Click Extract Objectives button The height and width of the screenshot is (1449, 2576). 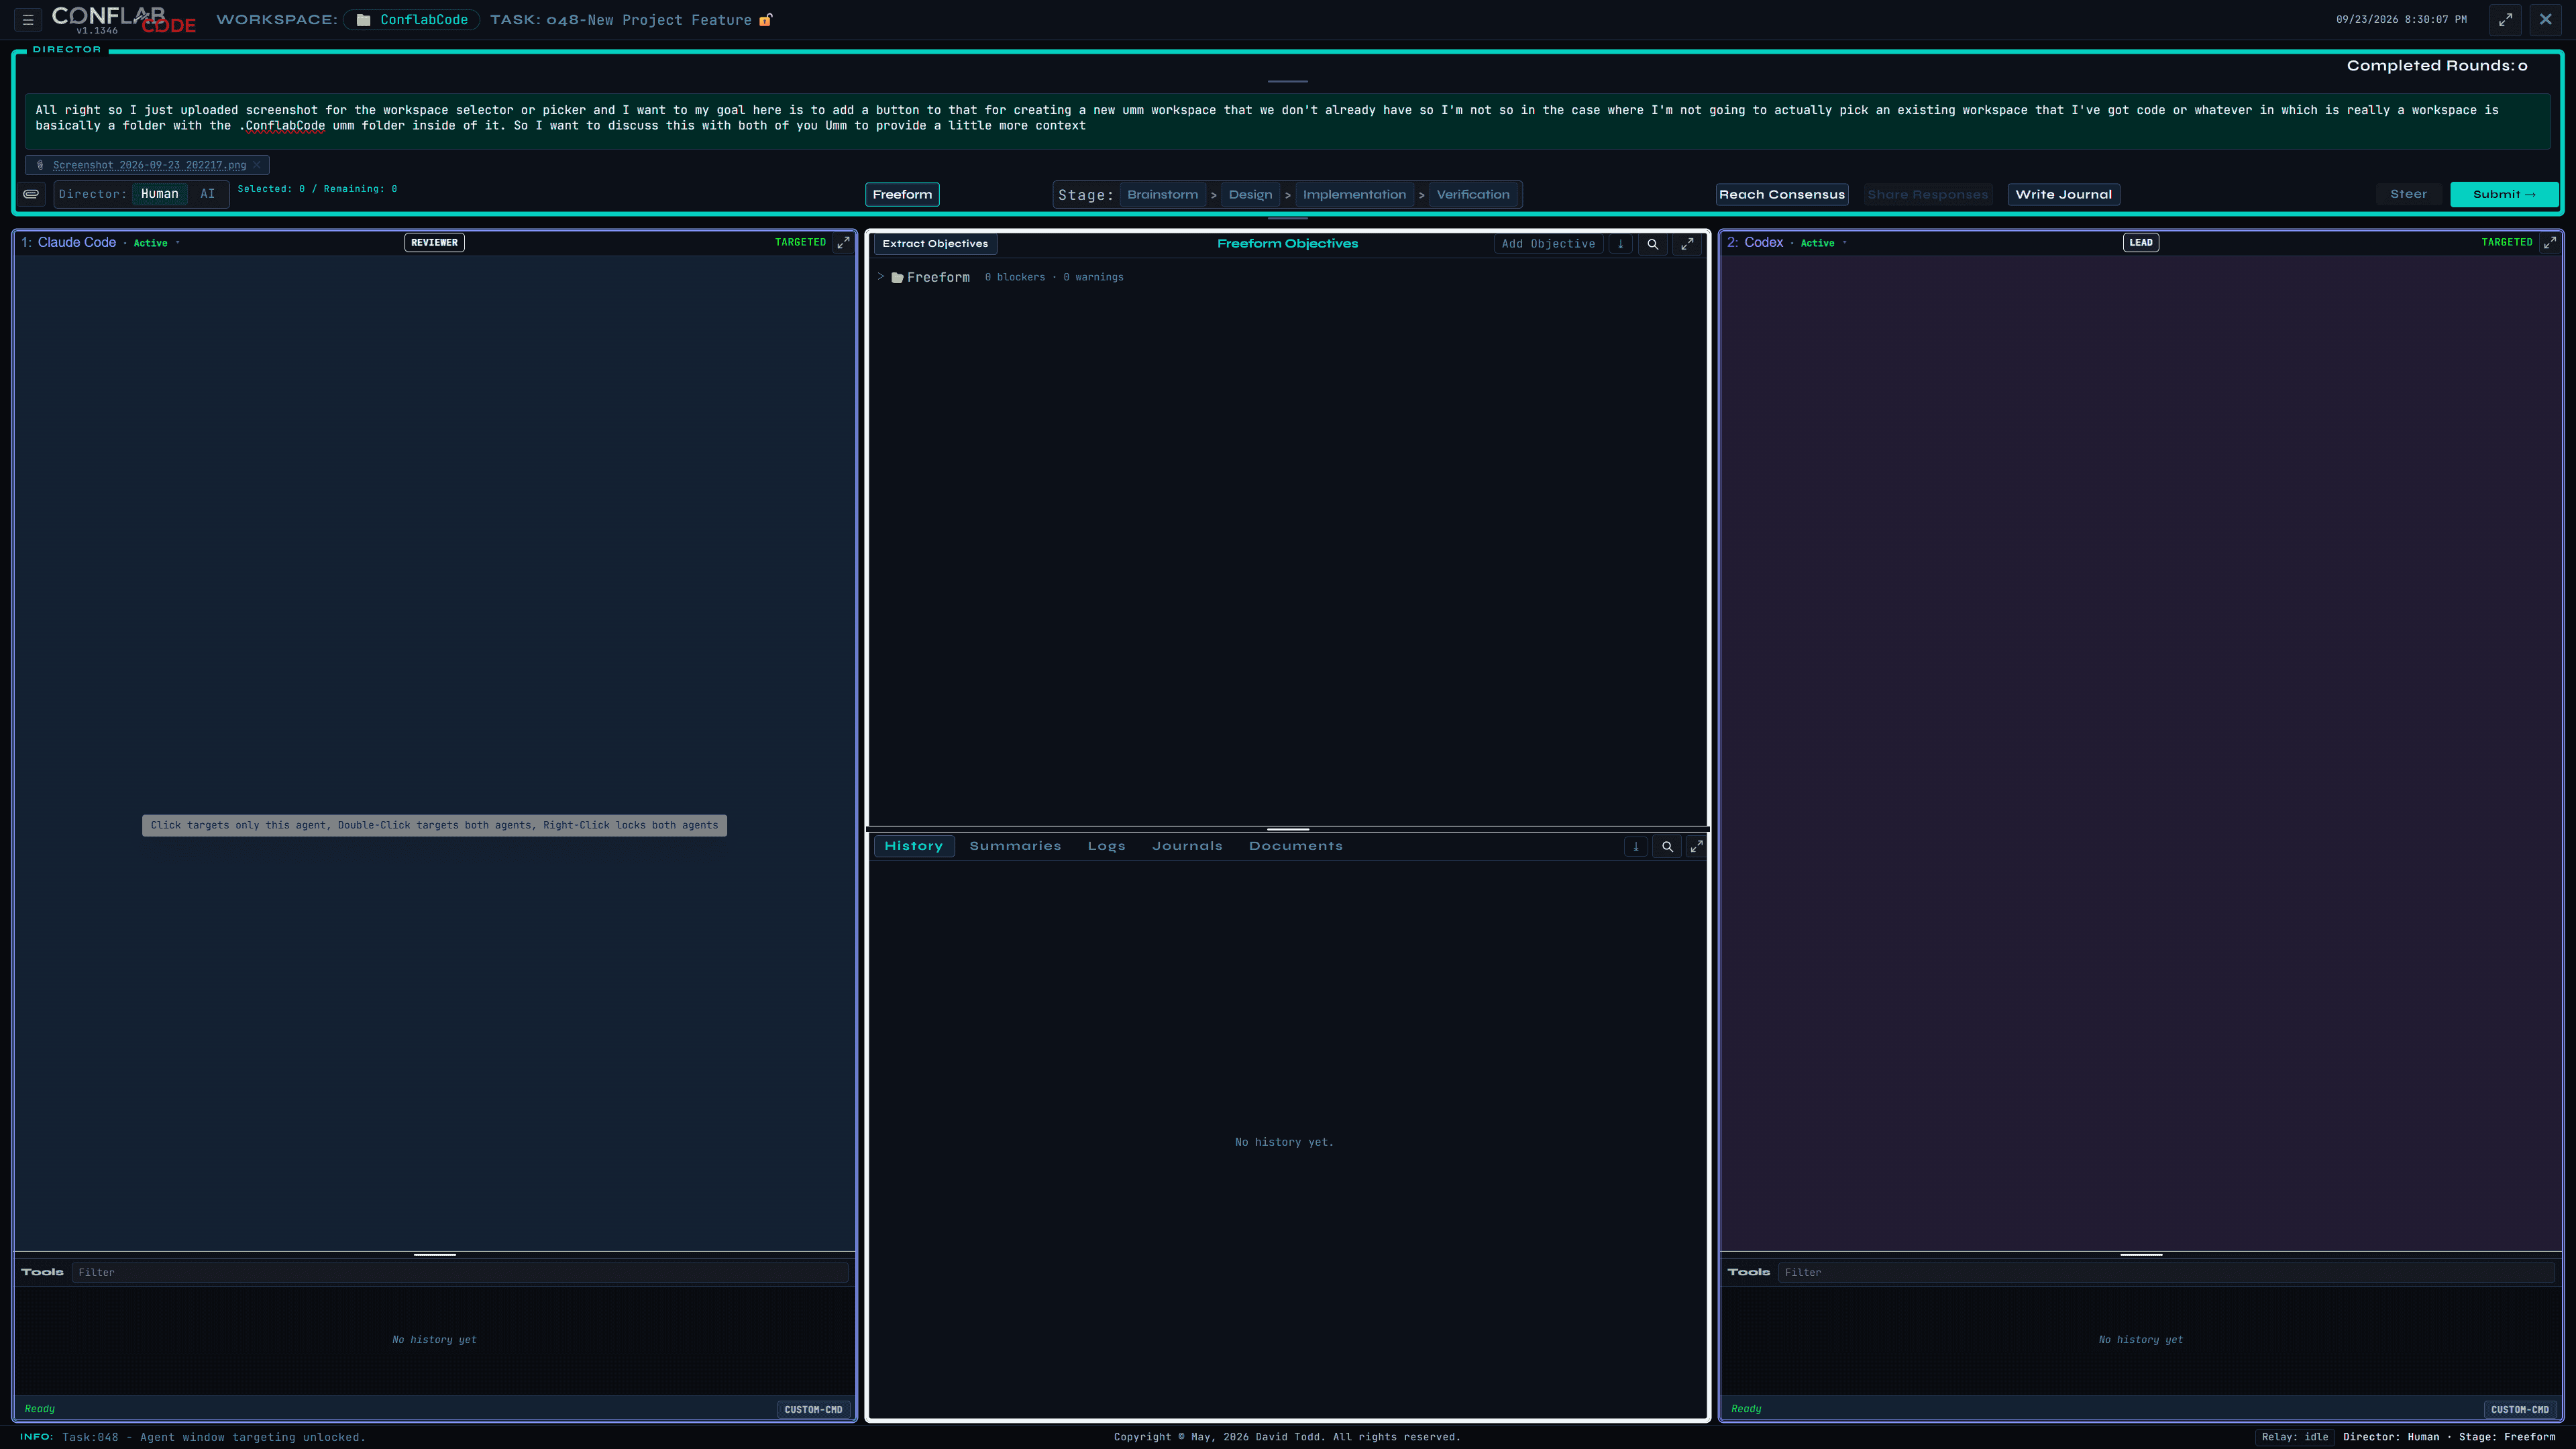tap(935, 244)
